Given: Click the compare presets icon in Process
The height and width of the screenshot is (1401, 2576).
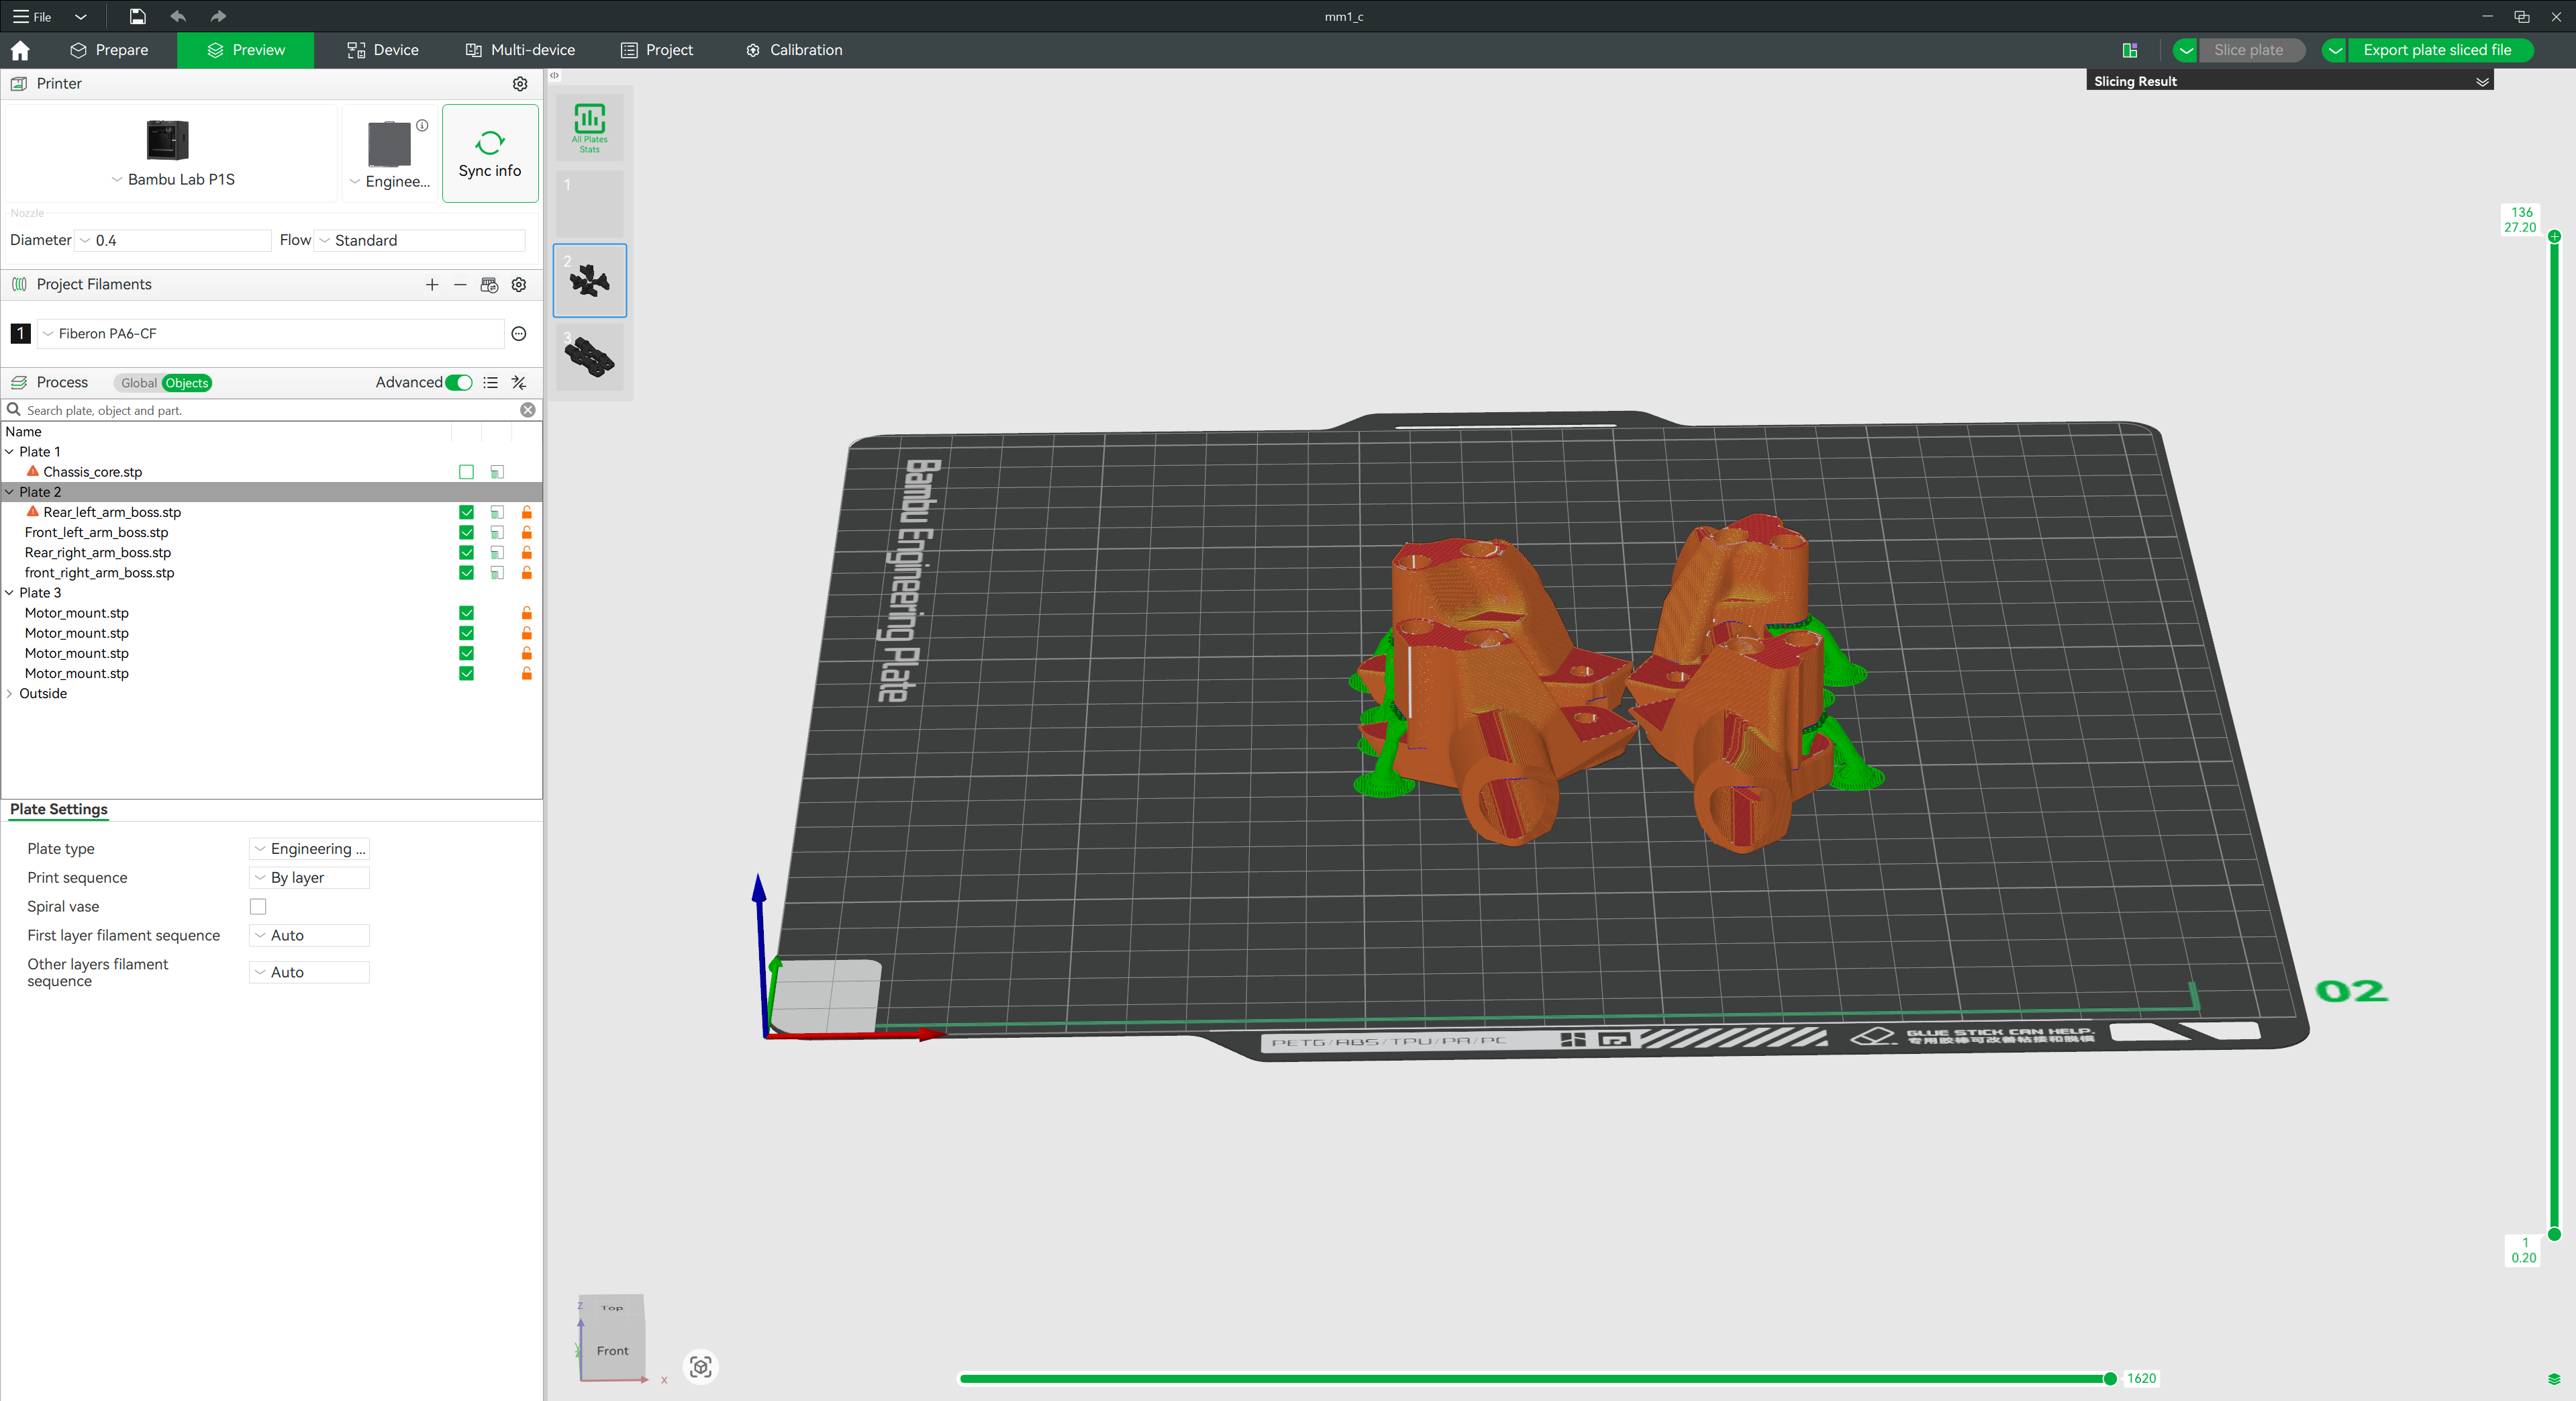Looking at the screenshot, I should tap(519, 383).
